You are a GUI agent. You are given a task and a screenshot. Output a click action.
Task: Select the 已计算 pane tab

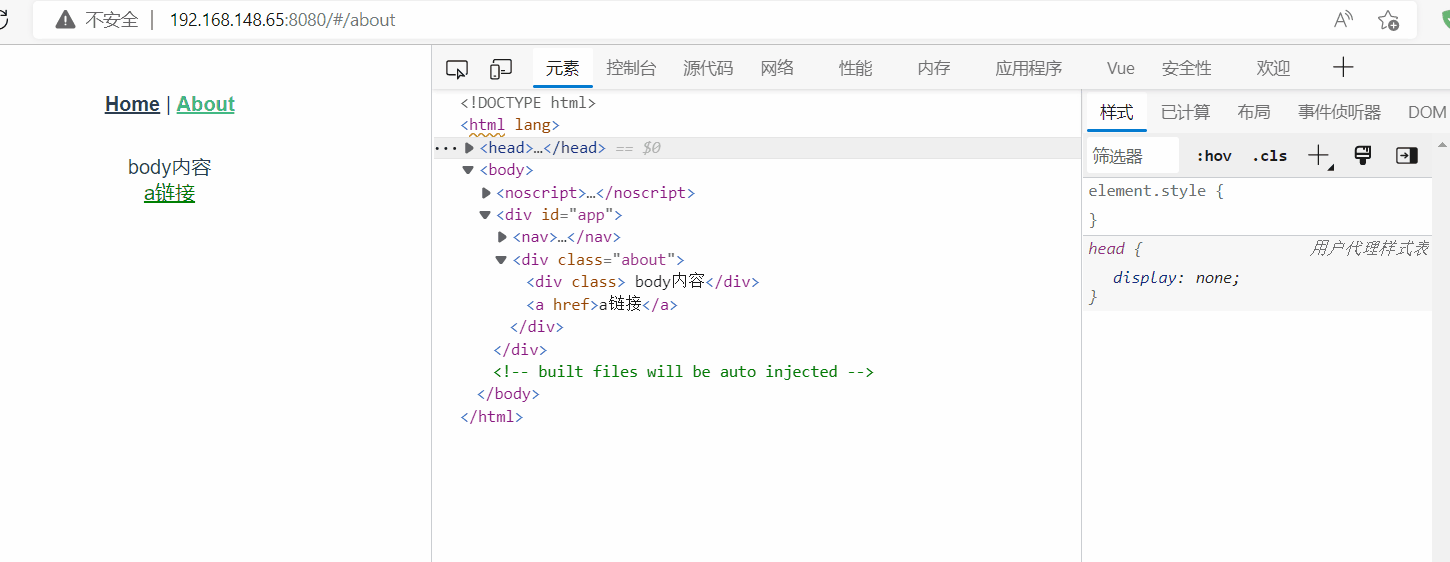1186,112
